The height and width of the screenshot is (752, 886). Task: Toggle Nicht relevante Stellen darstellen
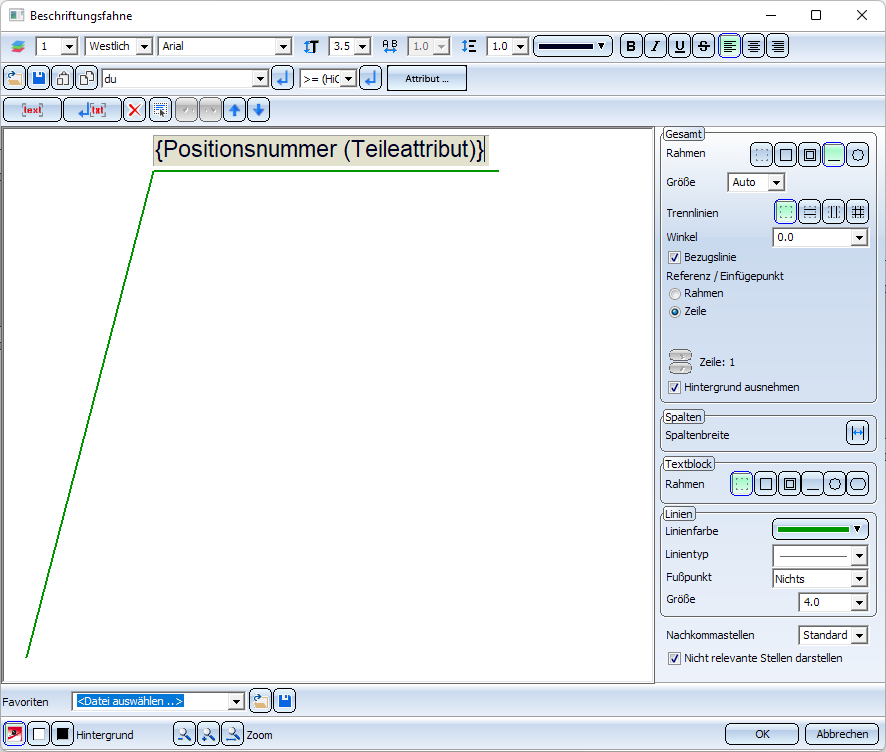pos(675,659)
